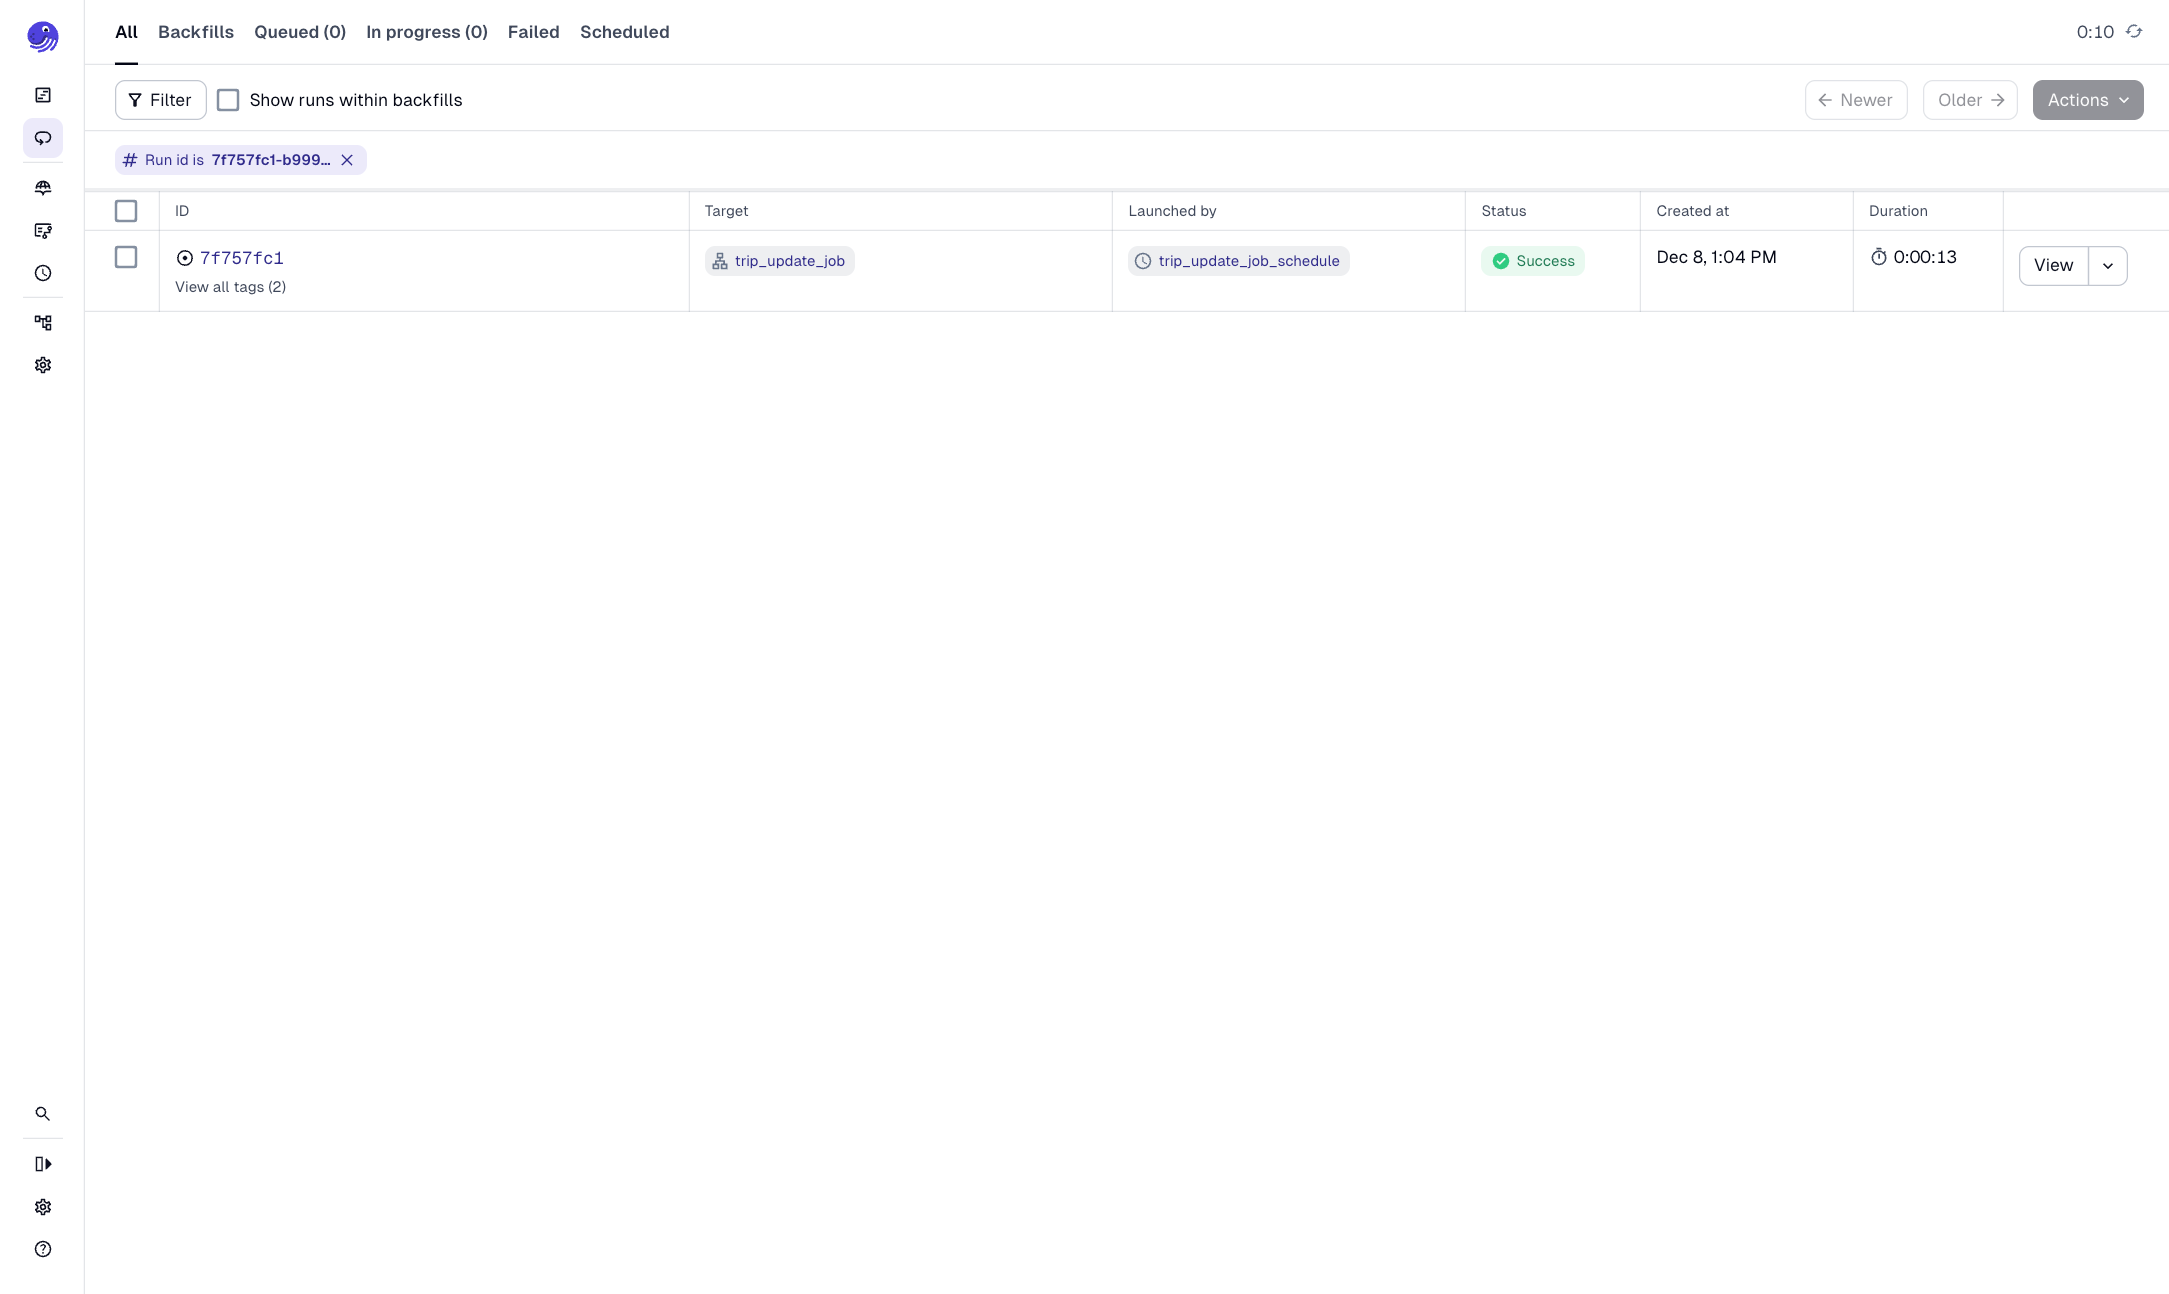Enable Show runs within backfills checkbox
Image resolution: width=2169 pixels, height=1294 pixels.
click(228, 100)
